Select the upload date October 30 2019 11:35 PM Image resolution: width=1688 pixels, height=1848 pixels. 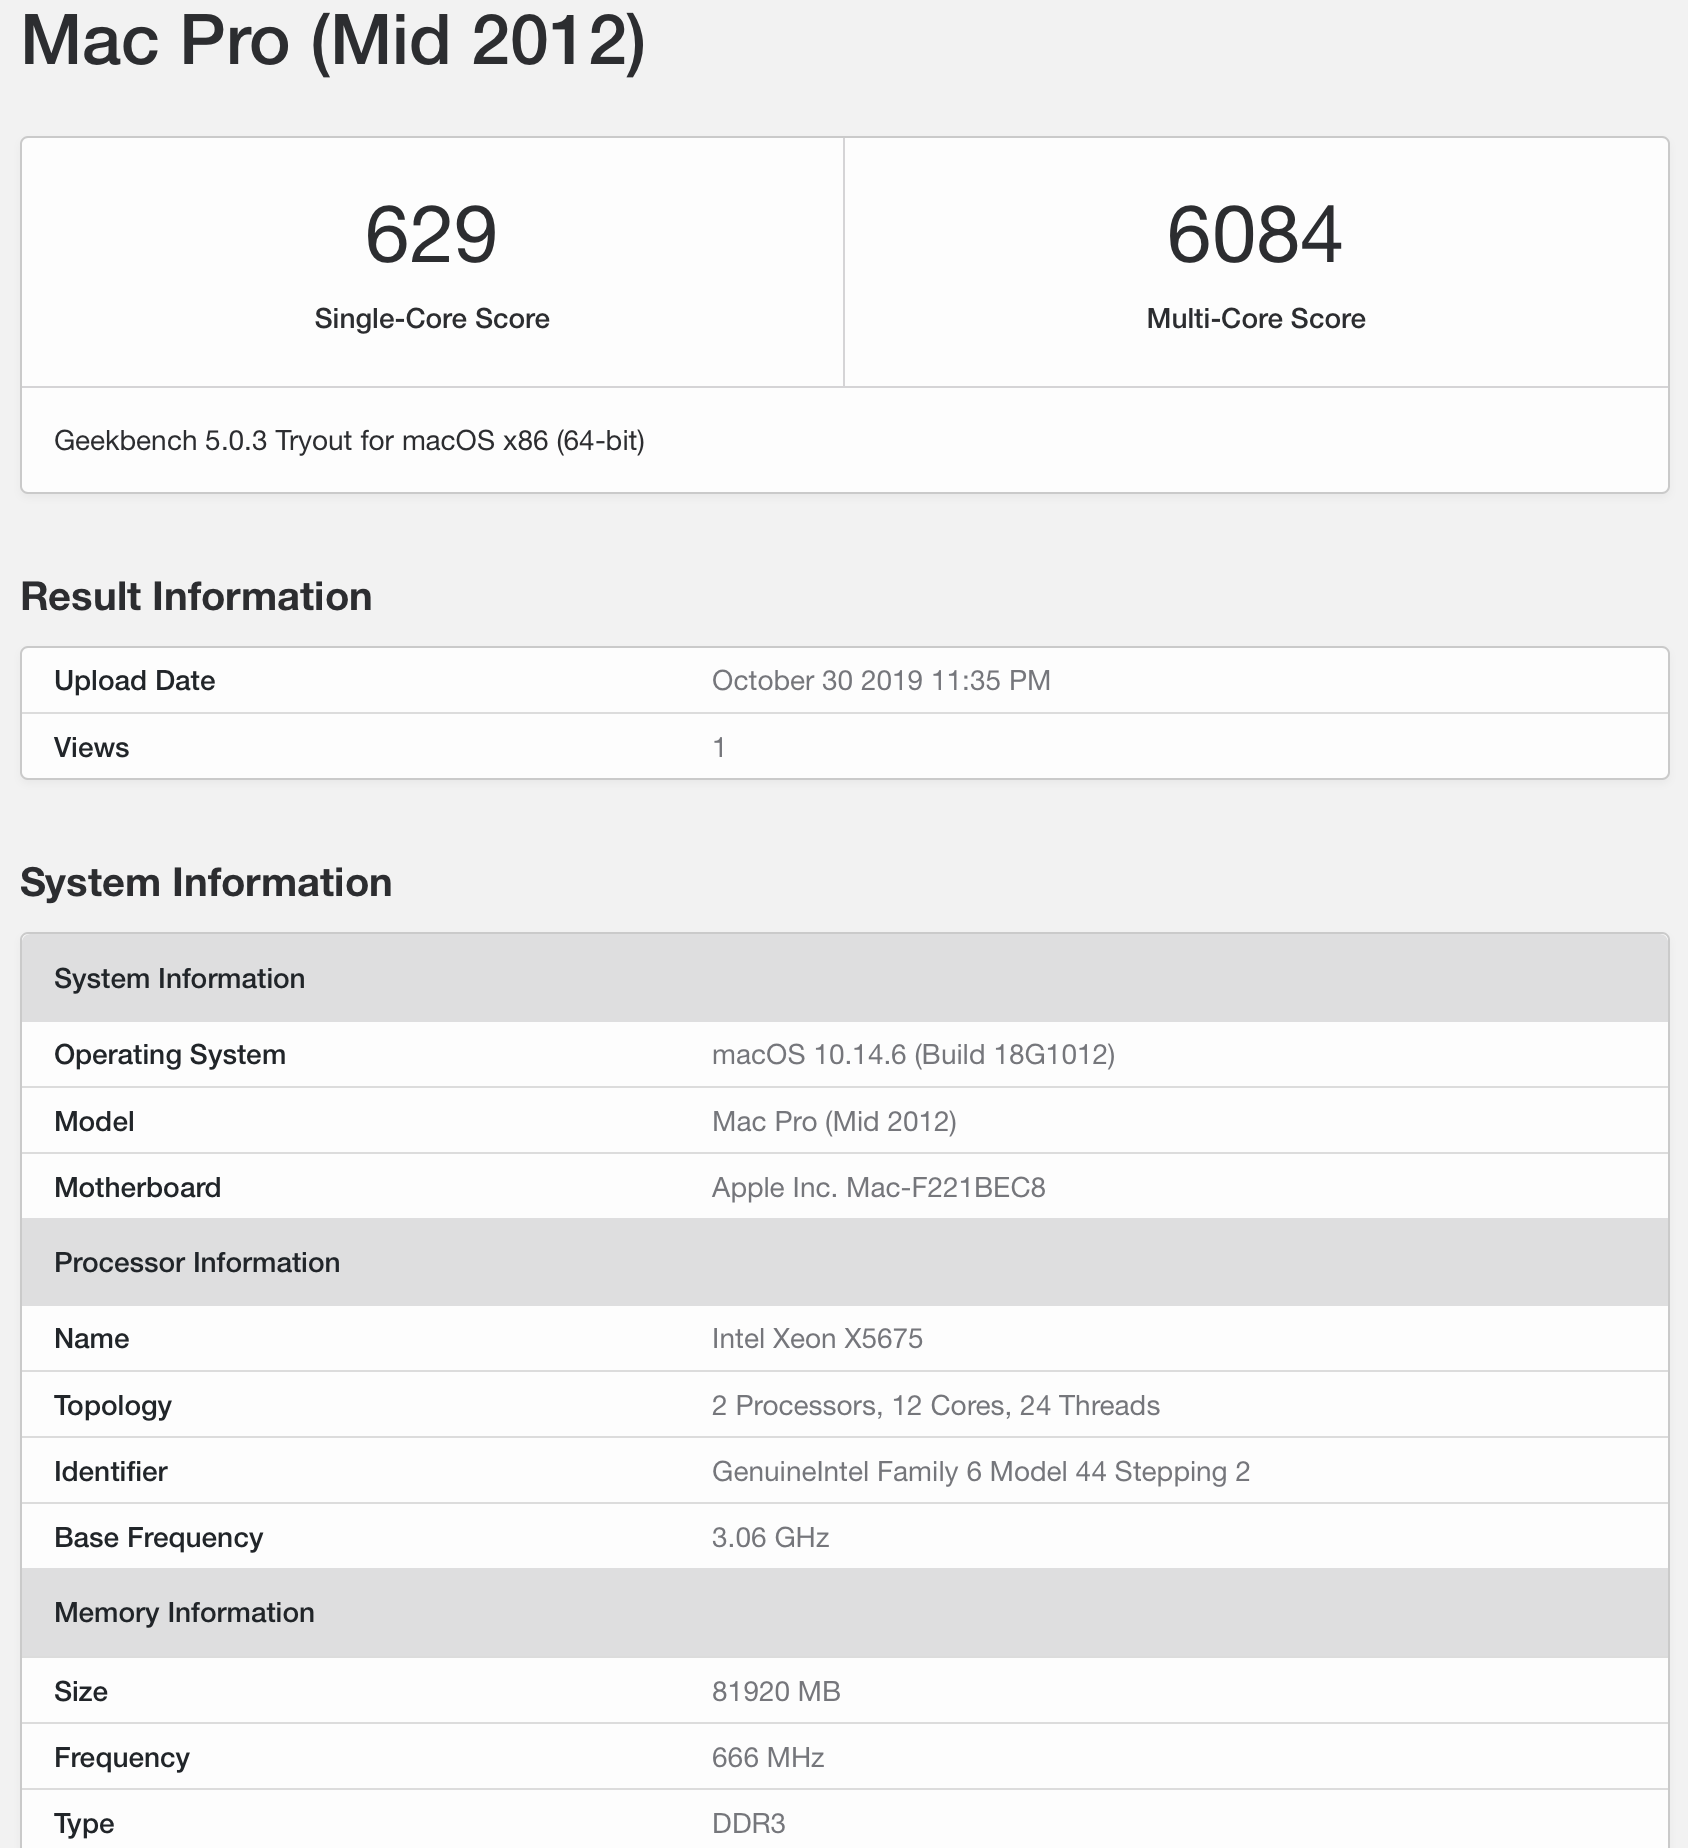(881, 681)
